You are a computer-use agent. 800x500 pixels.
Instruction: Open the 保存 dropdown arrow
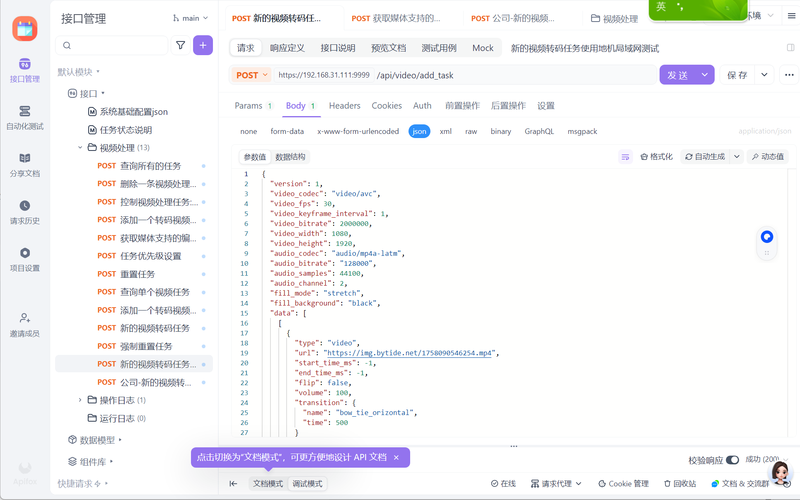click(764, 75)
